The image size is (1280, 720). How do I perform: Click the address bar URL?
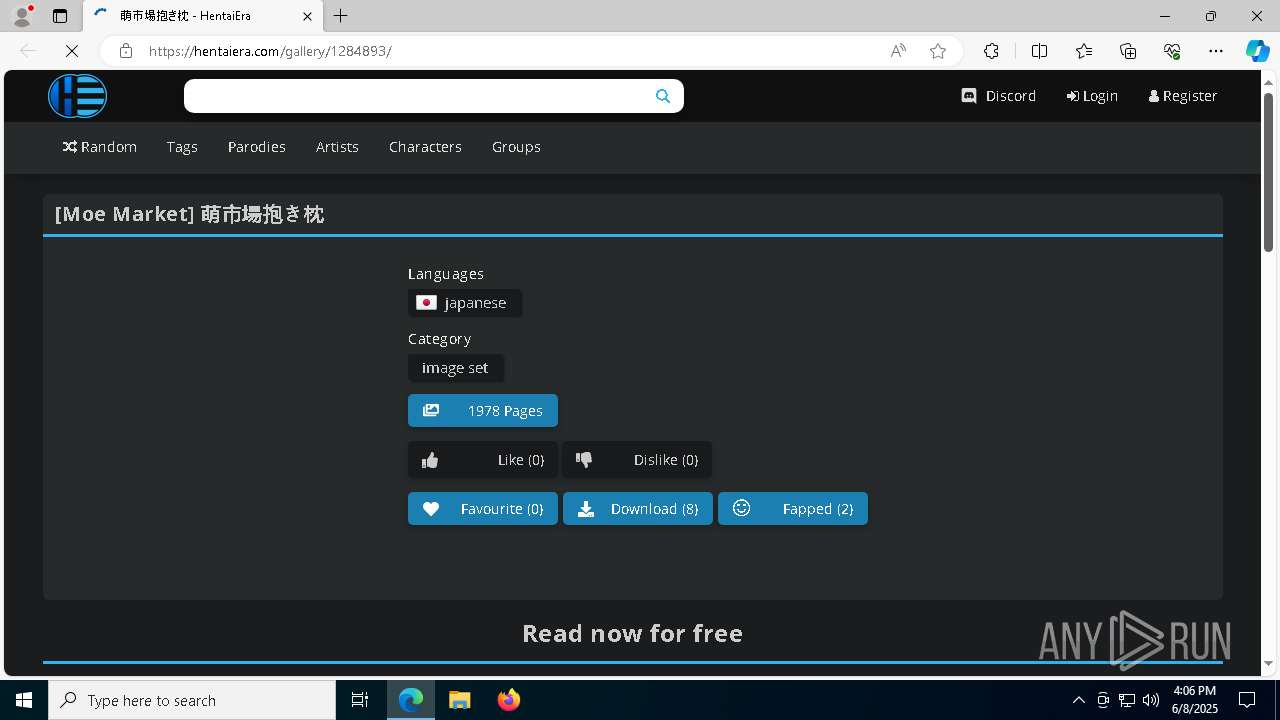[270, 51]
